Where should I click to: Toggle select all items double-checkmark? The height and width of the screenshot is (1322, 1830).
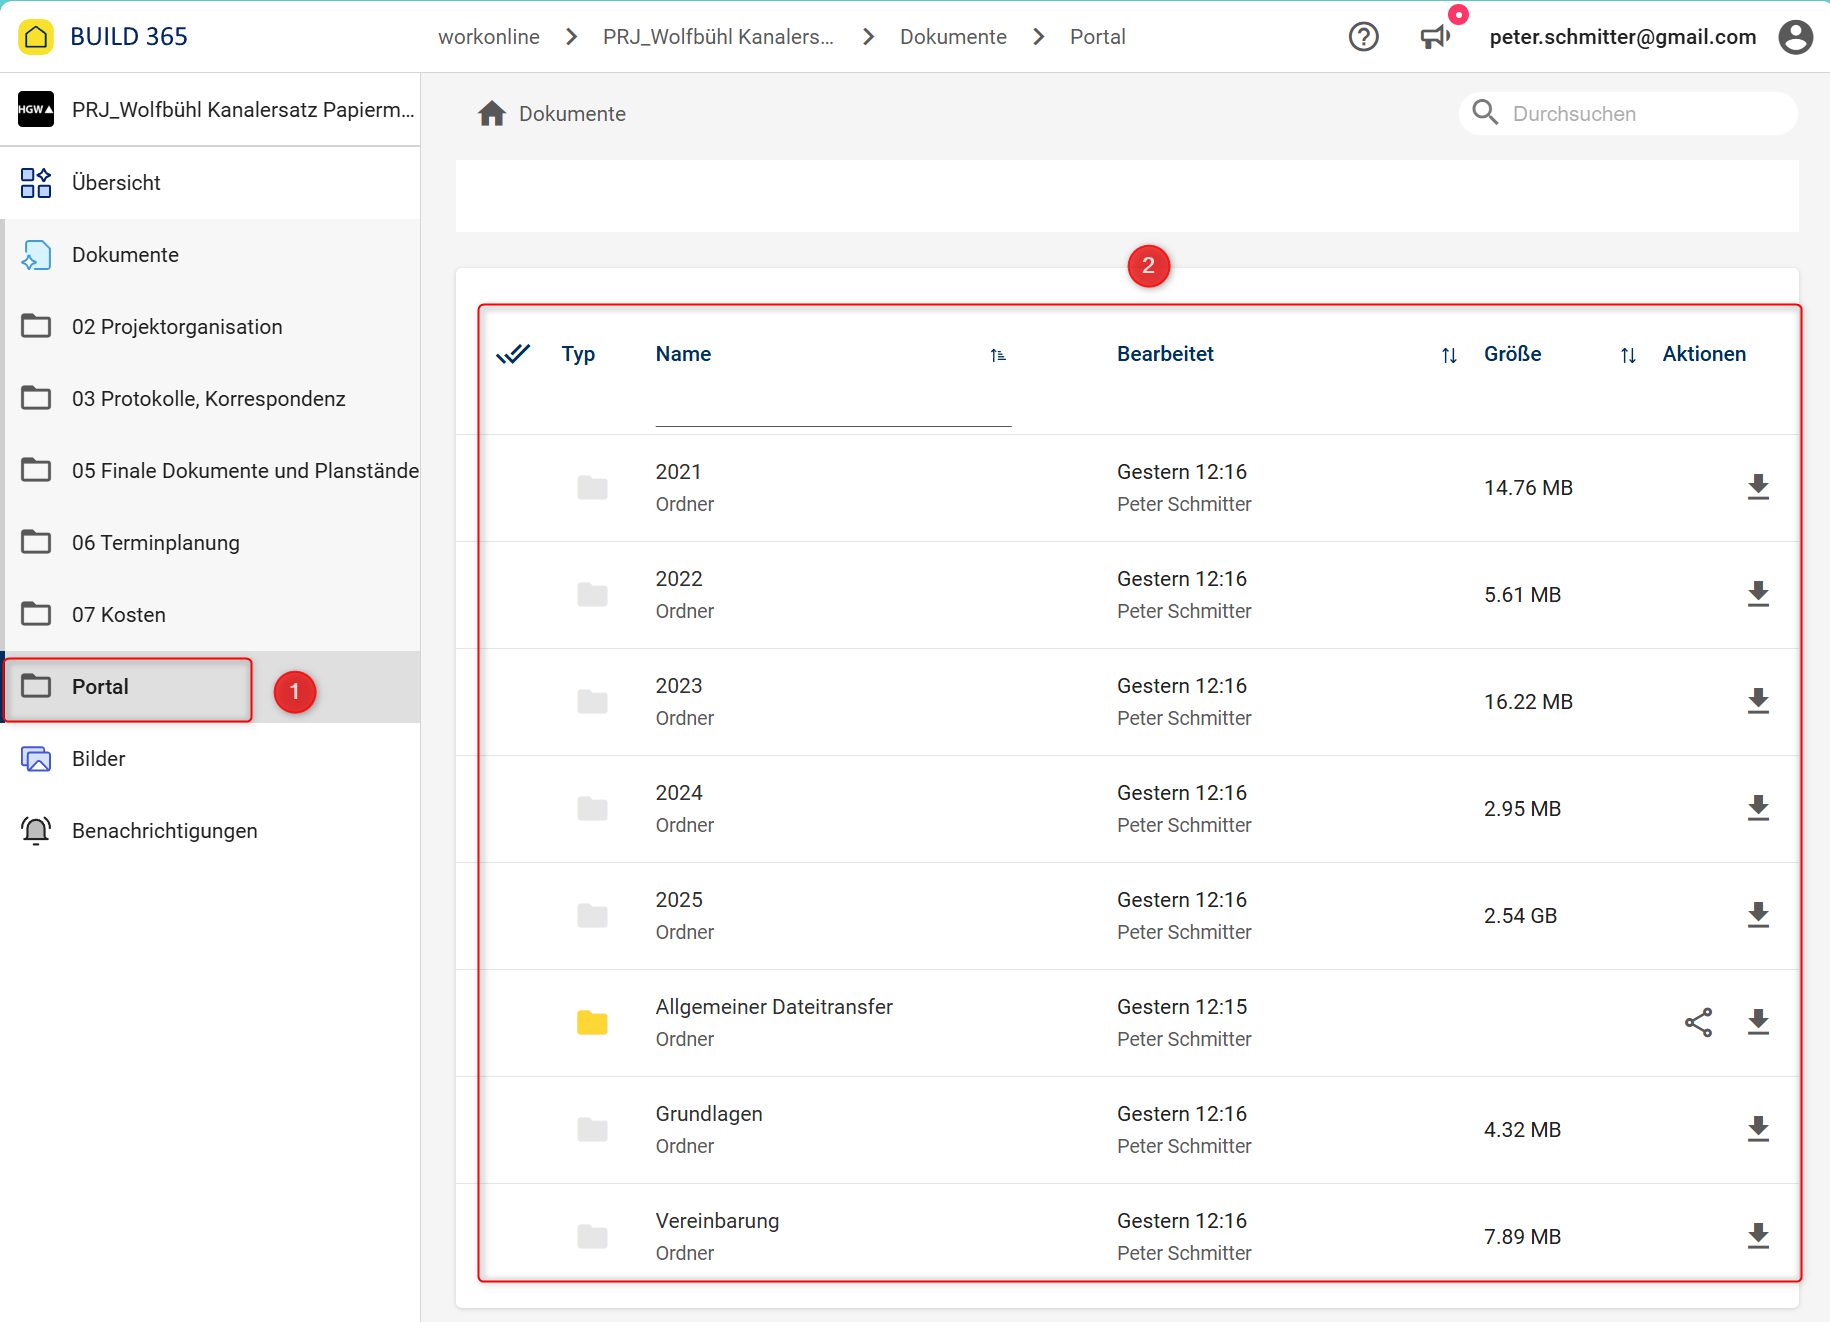pos(513,354)
